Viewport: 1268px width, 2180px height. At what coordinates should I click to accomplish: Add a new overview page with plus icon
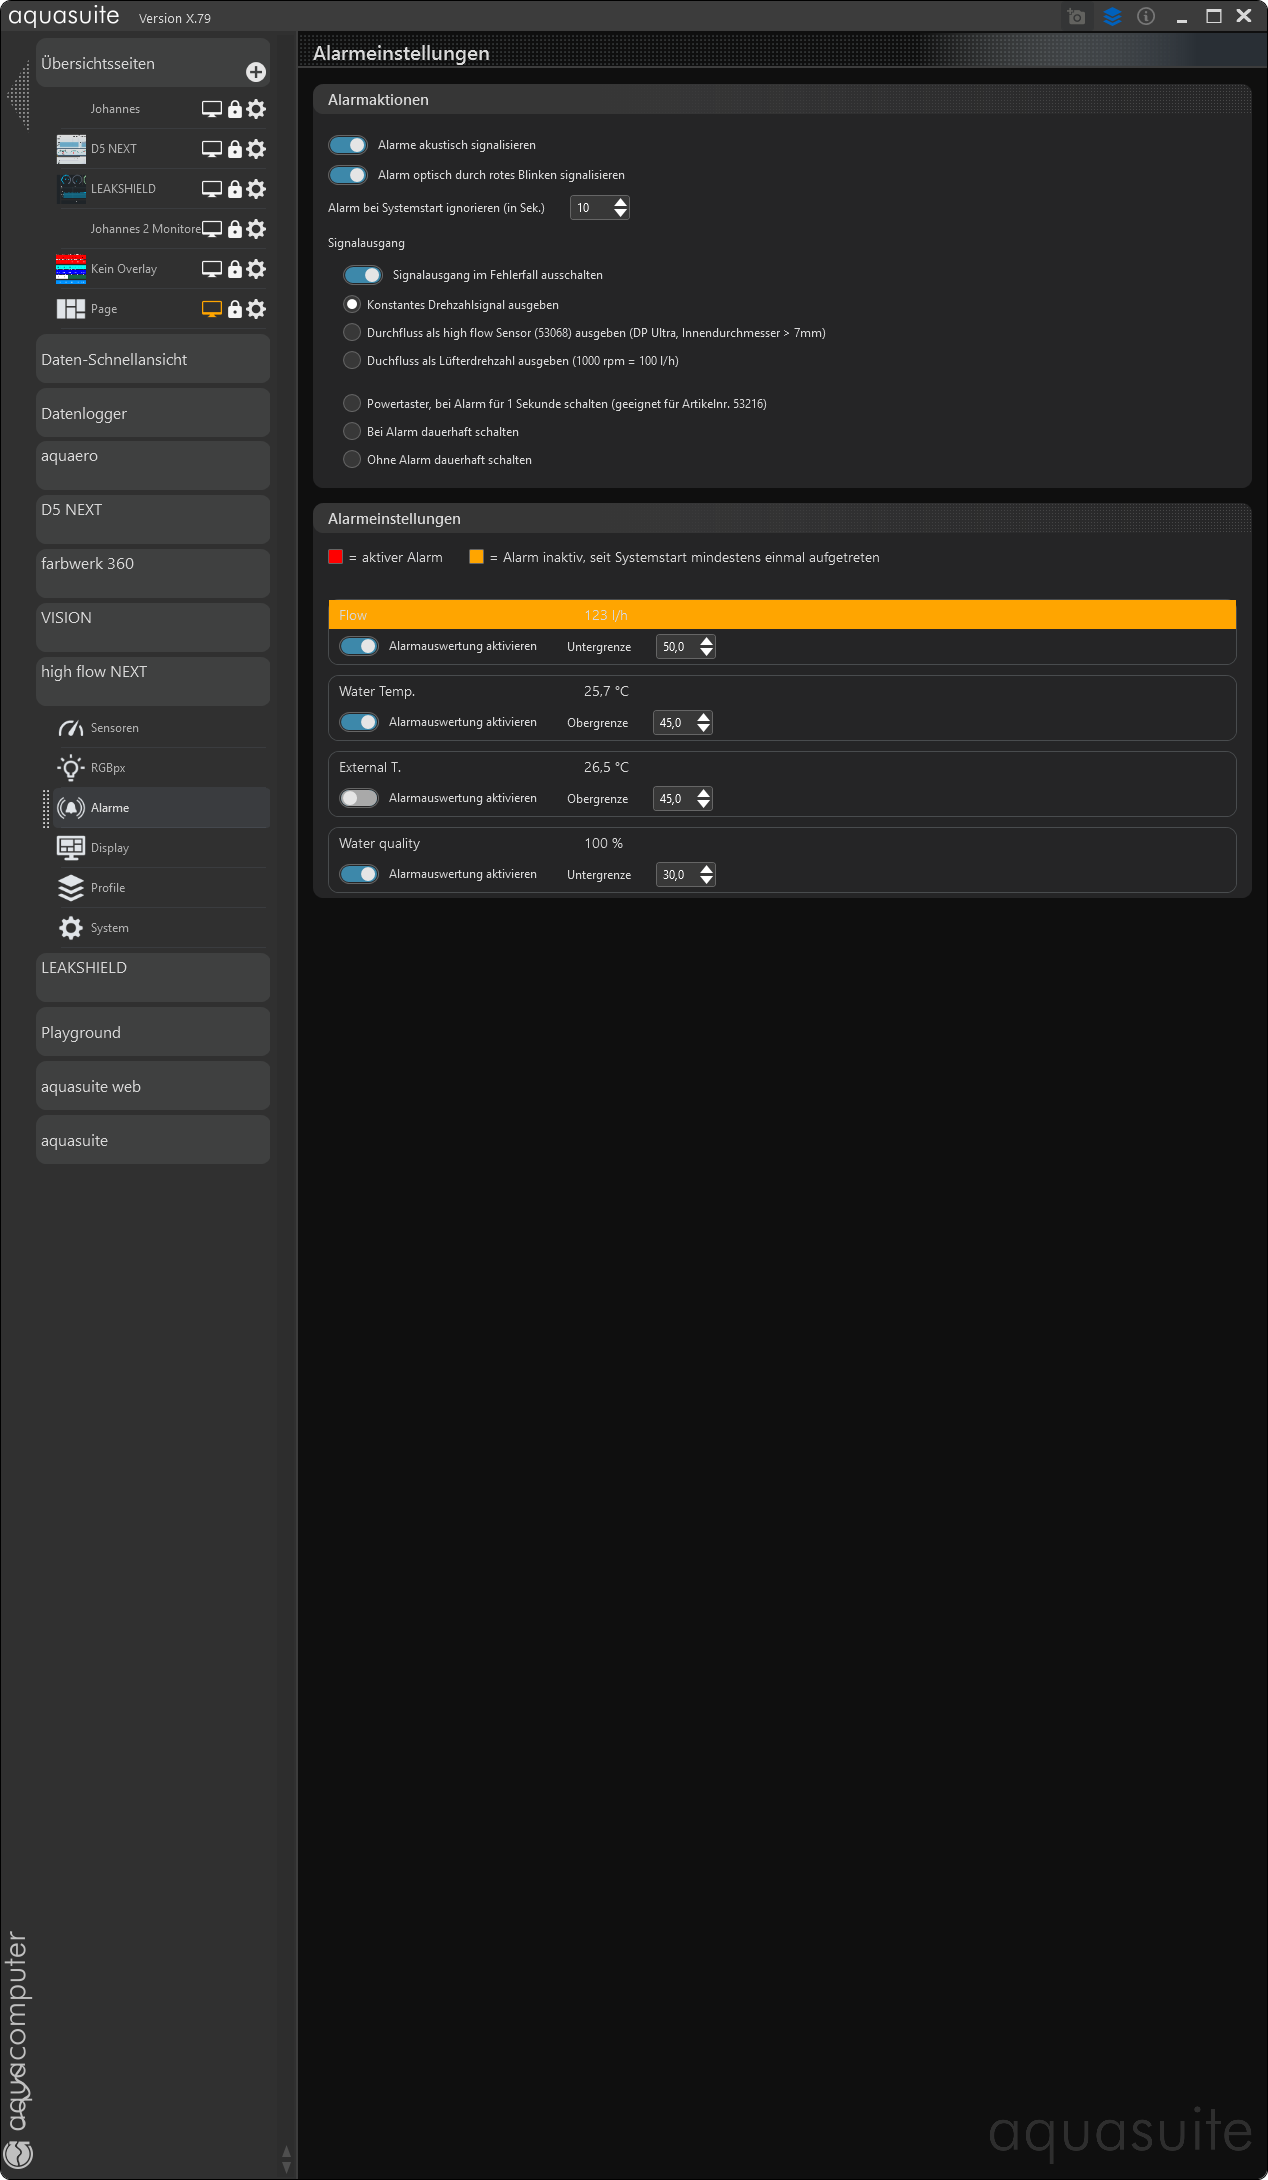(256, 72)
